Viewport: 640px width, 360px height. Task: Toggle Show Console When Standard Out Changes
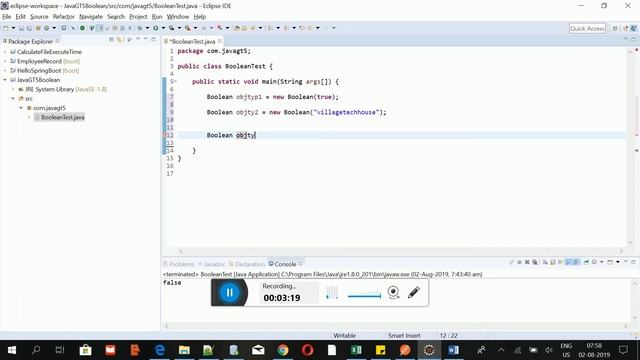568,262
